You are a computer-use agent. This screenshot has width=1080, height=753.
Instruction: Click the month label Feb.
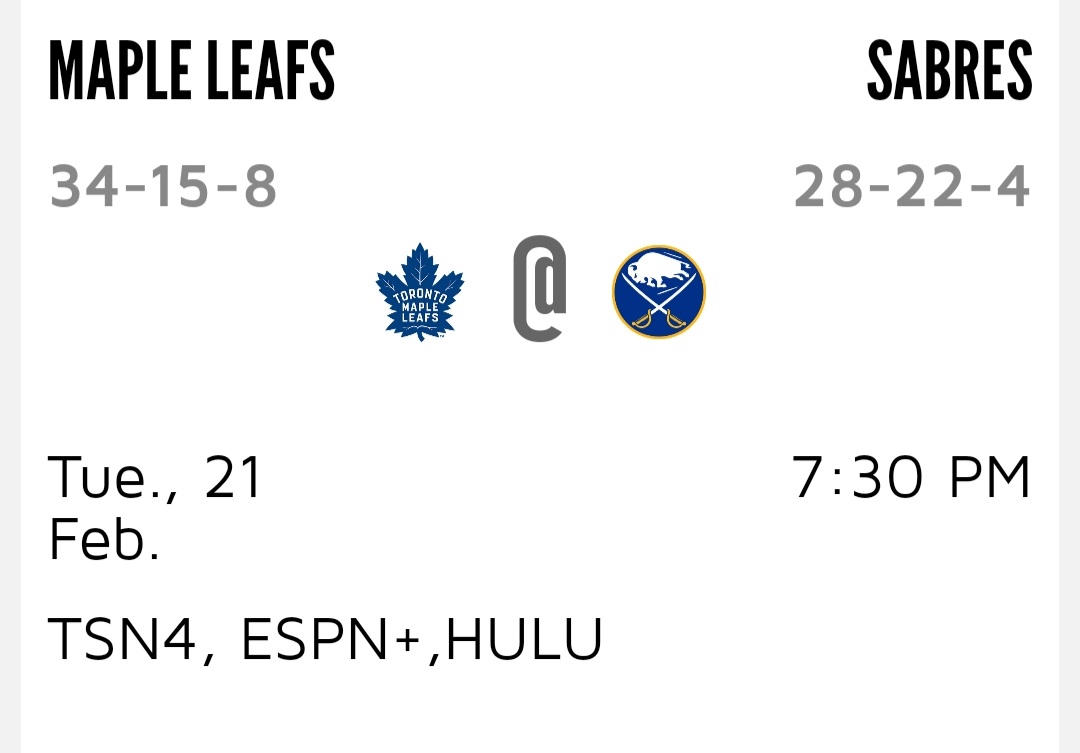(104, 540)
